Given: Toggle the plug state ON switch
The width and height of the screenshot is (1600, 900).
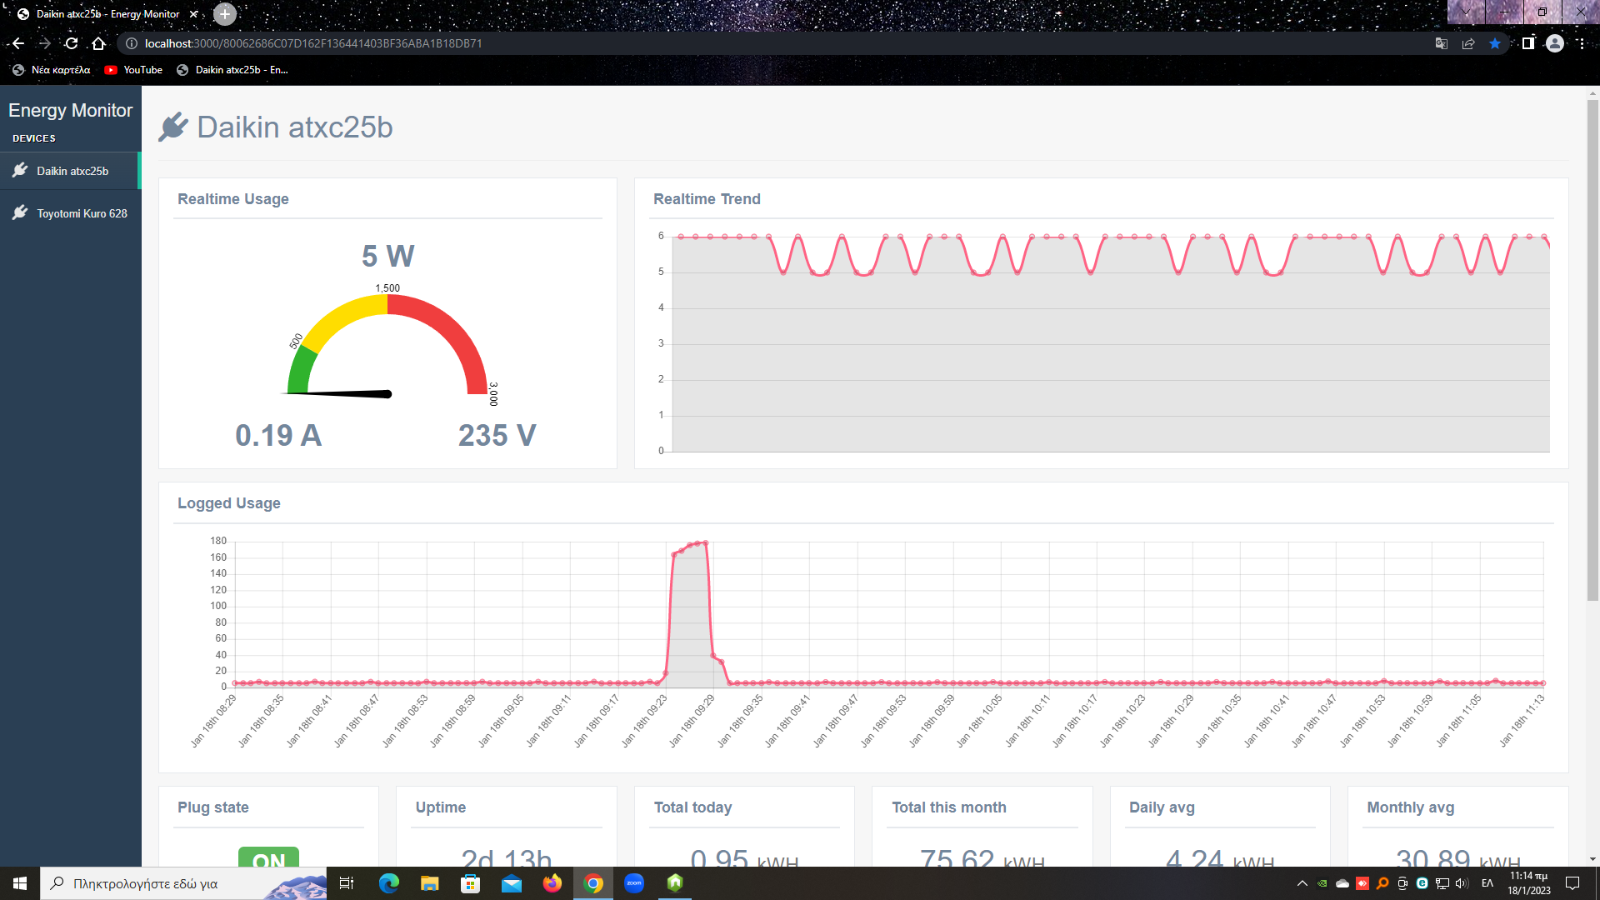Looking at the screenshot, I should coord(269,857).
